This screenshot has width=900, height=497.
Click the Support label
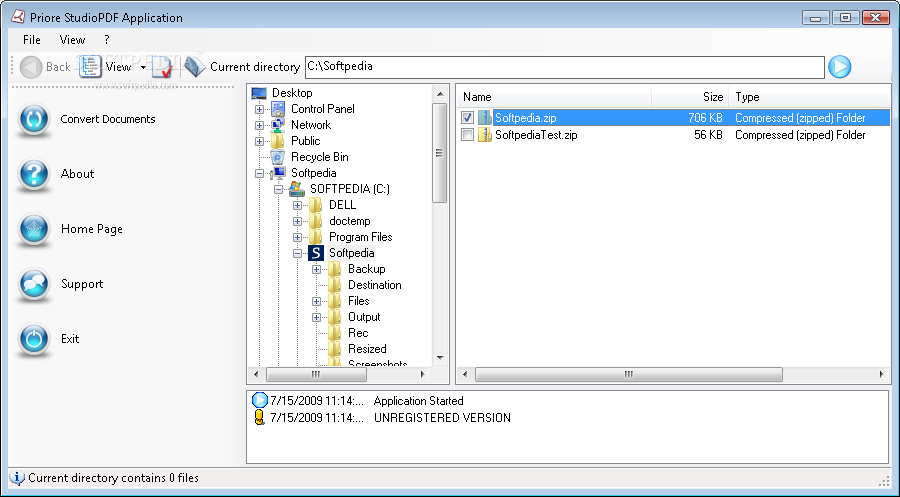[82, 284]
